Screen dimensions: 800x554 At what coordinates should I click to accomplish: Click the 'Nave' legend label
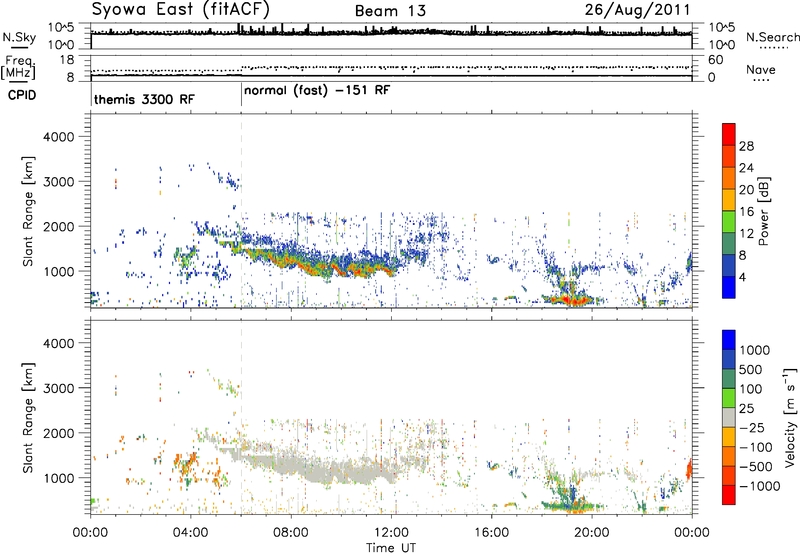coord(761,69)
